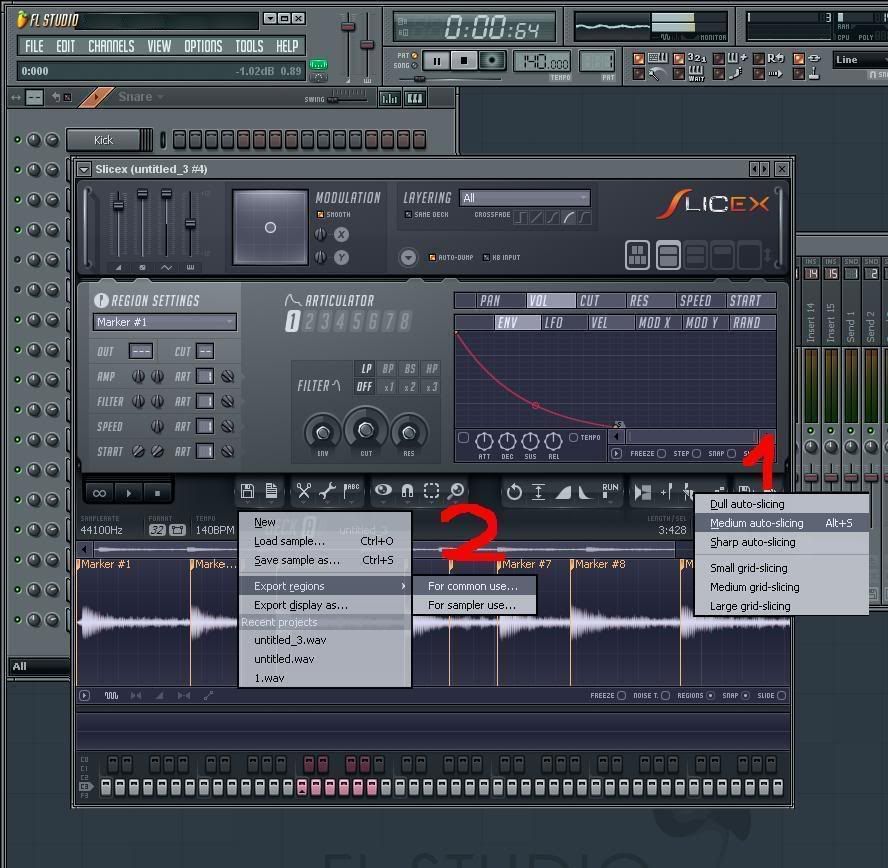Click the step sequencer graph editor icon
This screenshot has width=888, height=868.
click(x=390, y=99)
